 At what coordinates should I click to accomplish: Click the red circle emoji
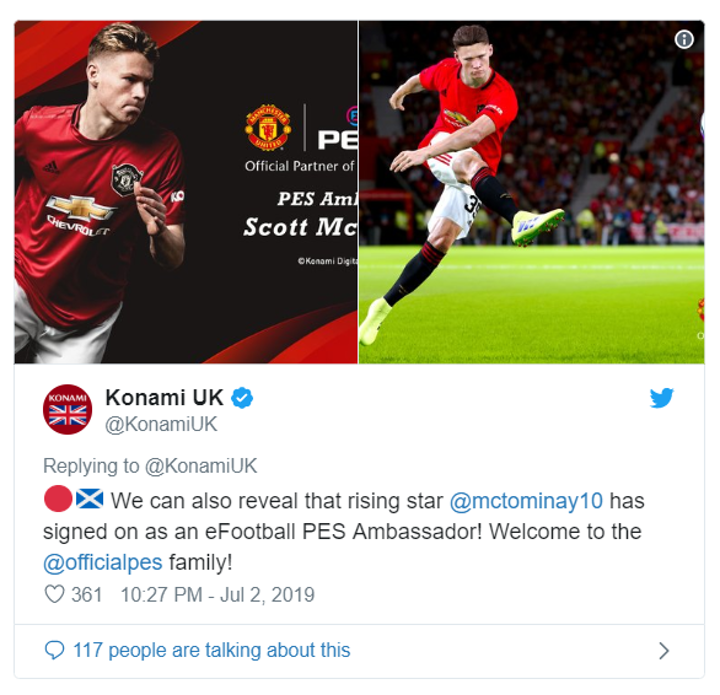pos(58,499)
